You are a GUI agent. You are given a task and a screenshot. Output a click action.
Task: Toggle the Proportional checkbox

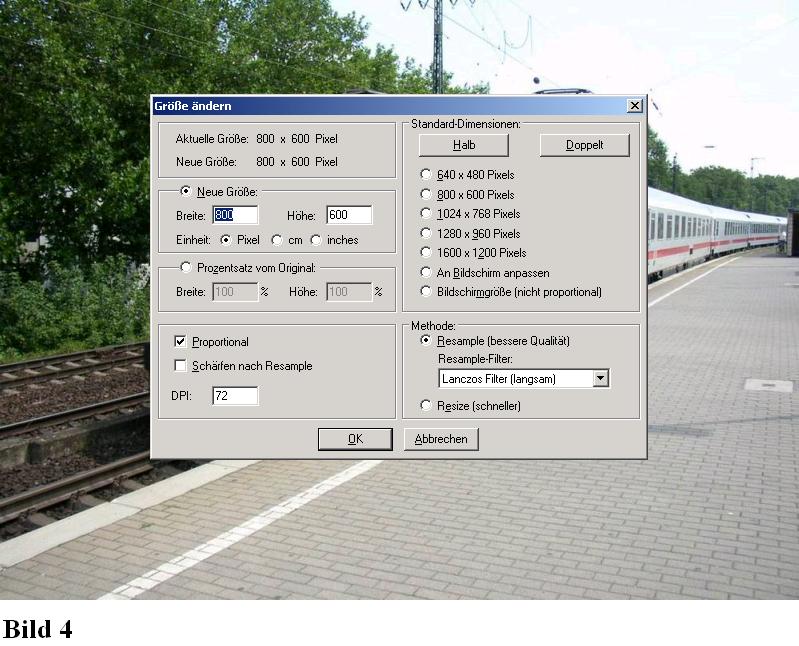click(181, 342)
